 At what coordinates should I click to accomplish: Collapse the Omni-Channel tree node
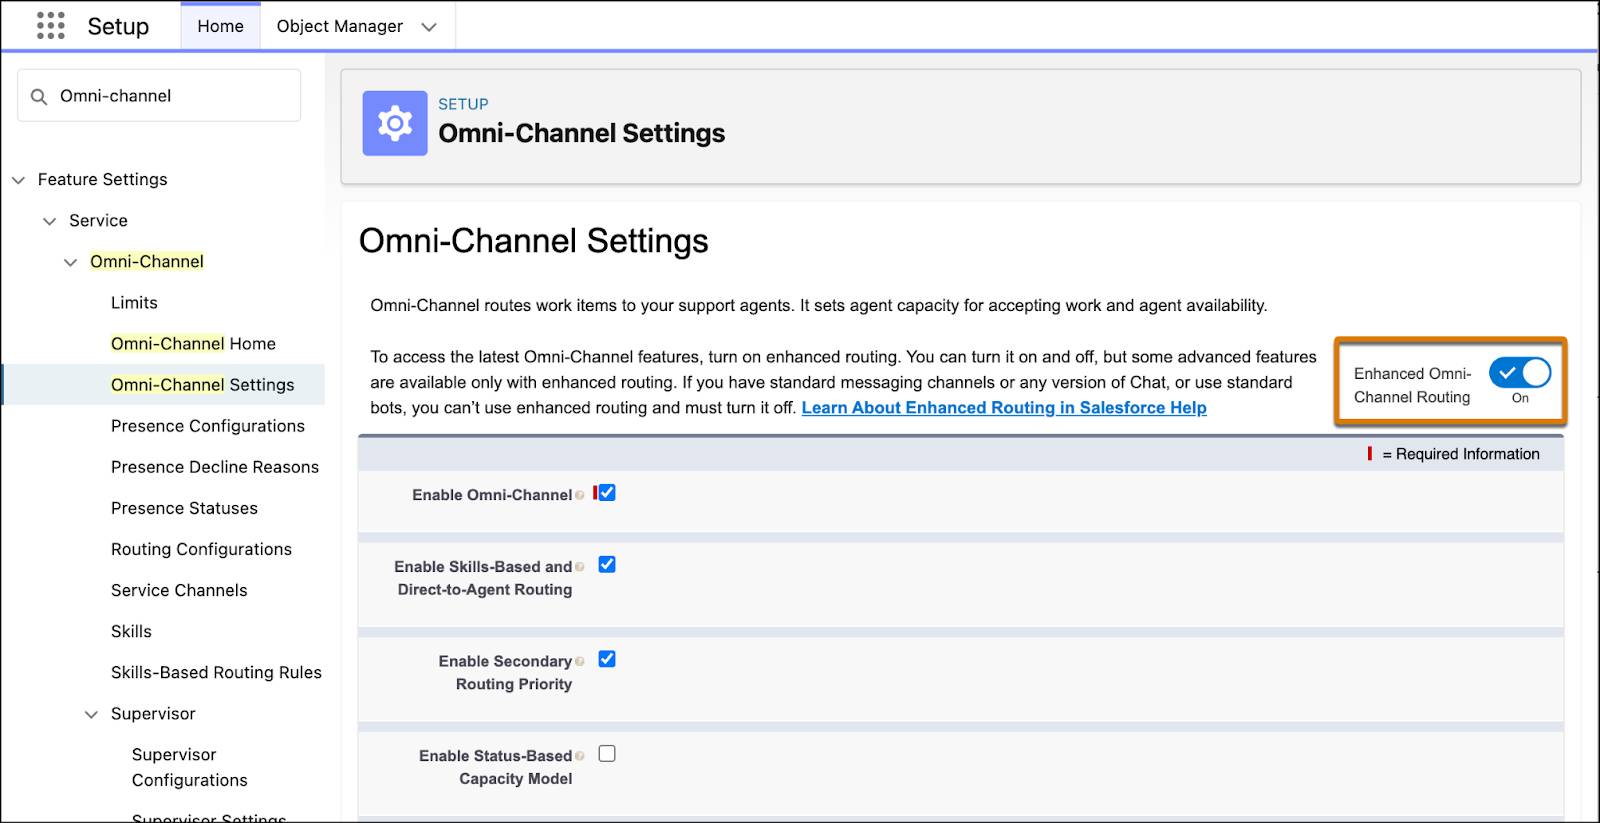(70, 262)
